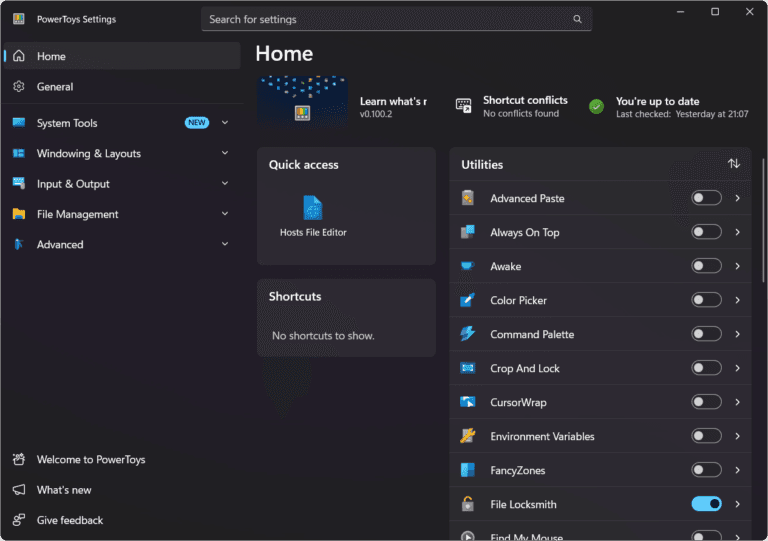Click the Awake coffee cup icon

coord(468,266)
